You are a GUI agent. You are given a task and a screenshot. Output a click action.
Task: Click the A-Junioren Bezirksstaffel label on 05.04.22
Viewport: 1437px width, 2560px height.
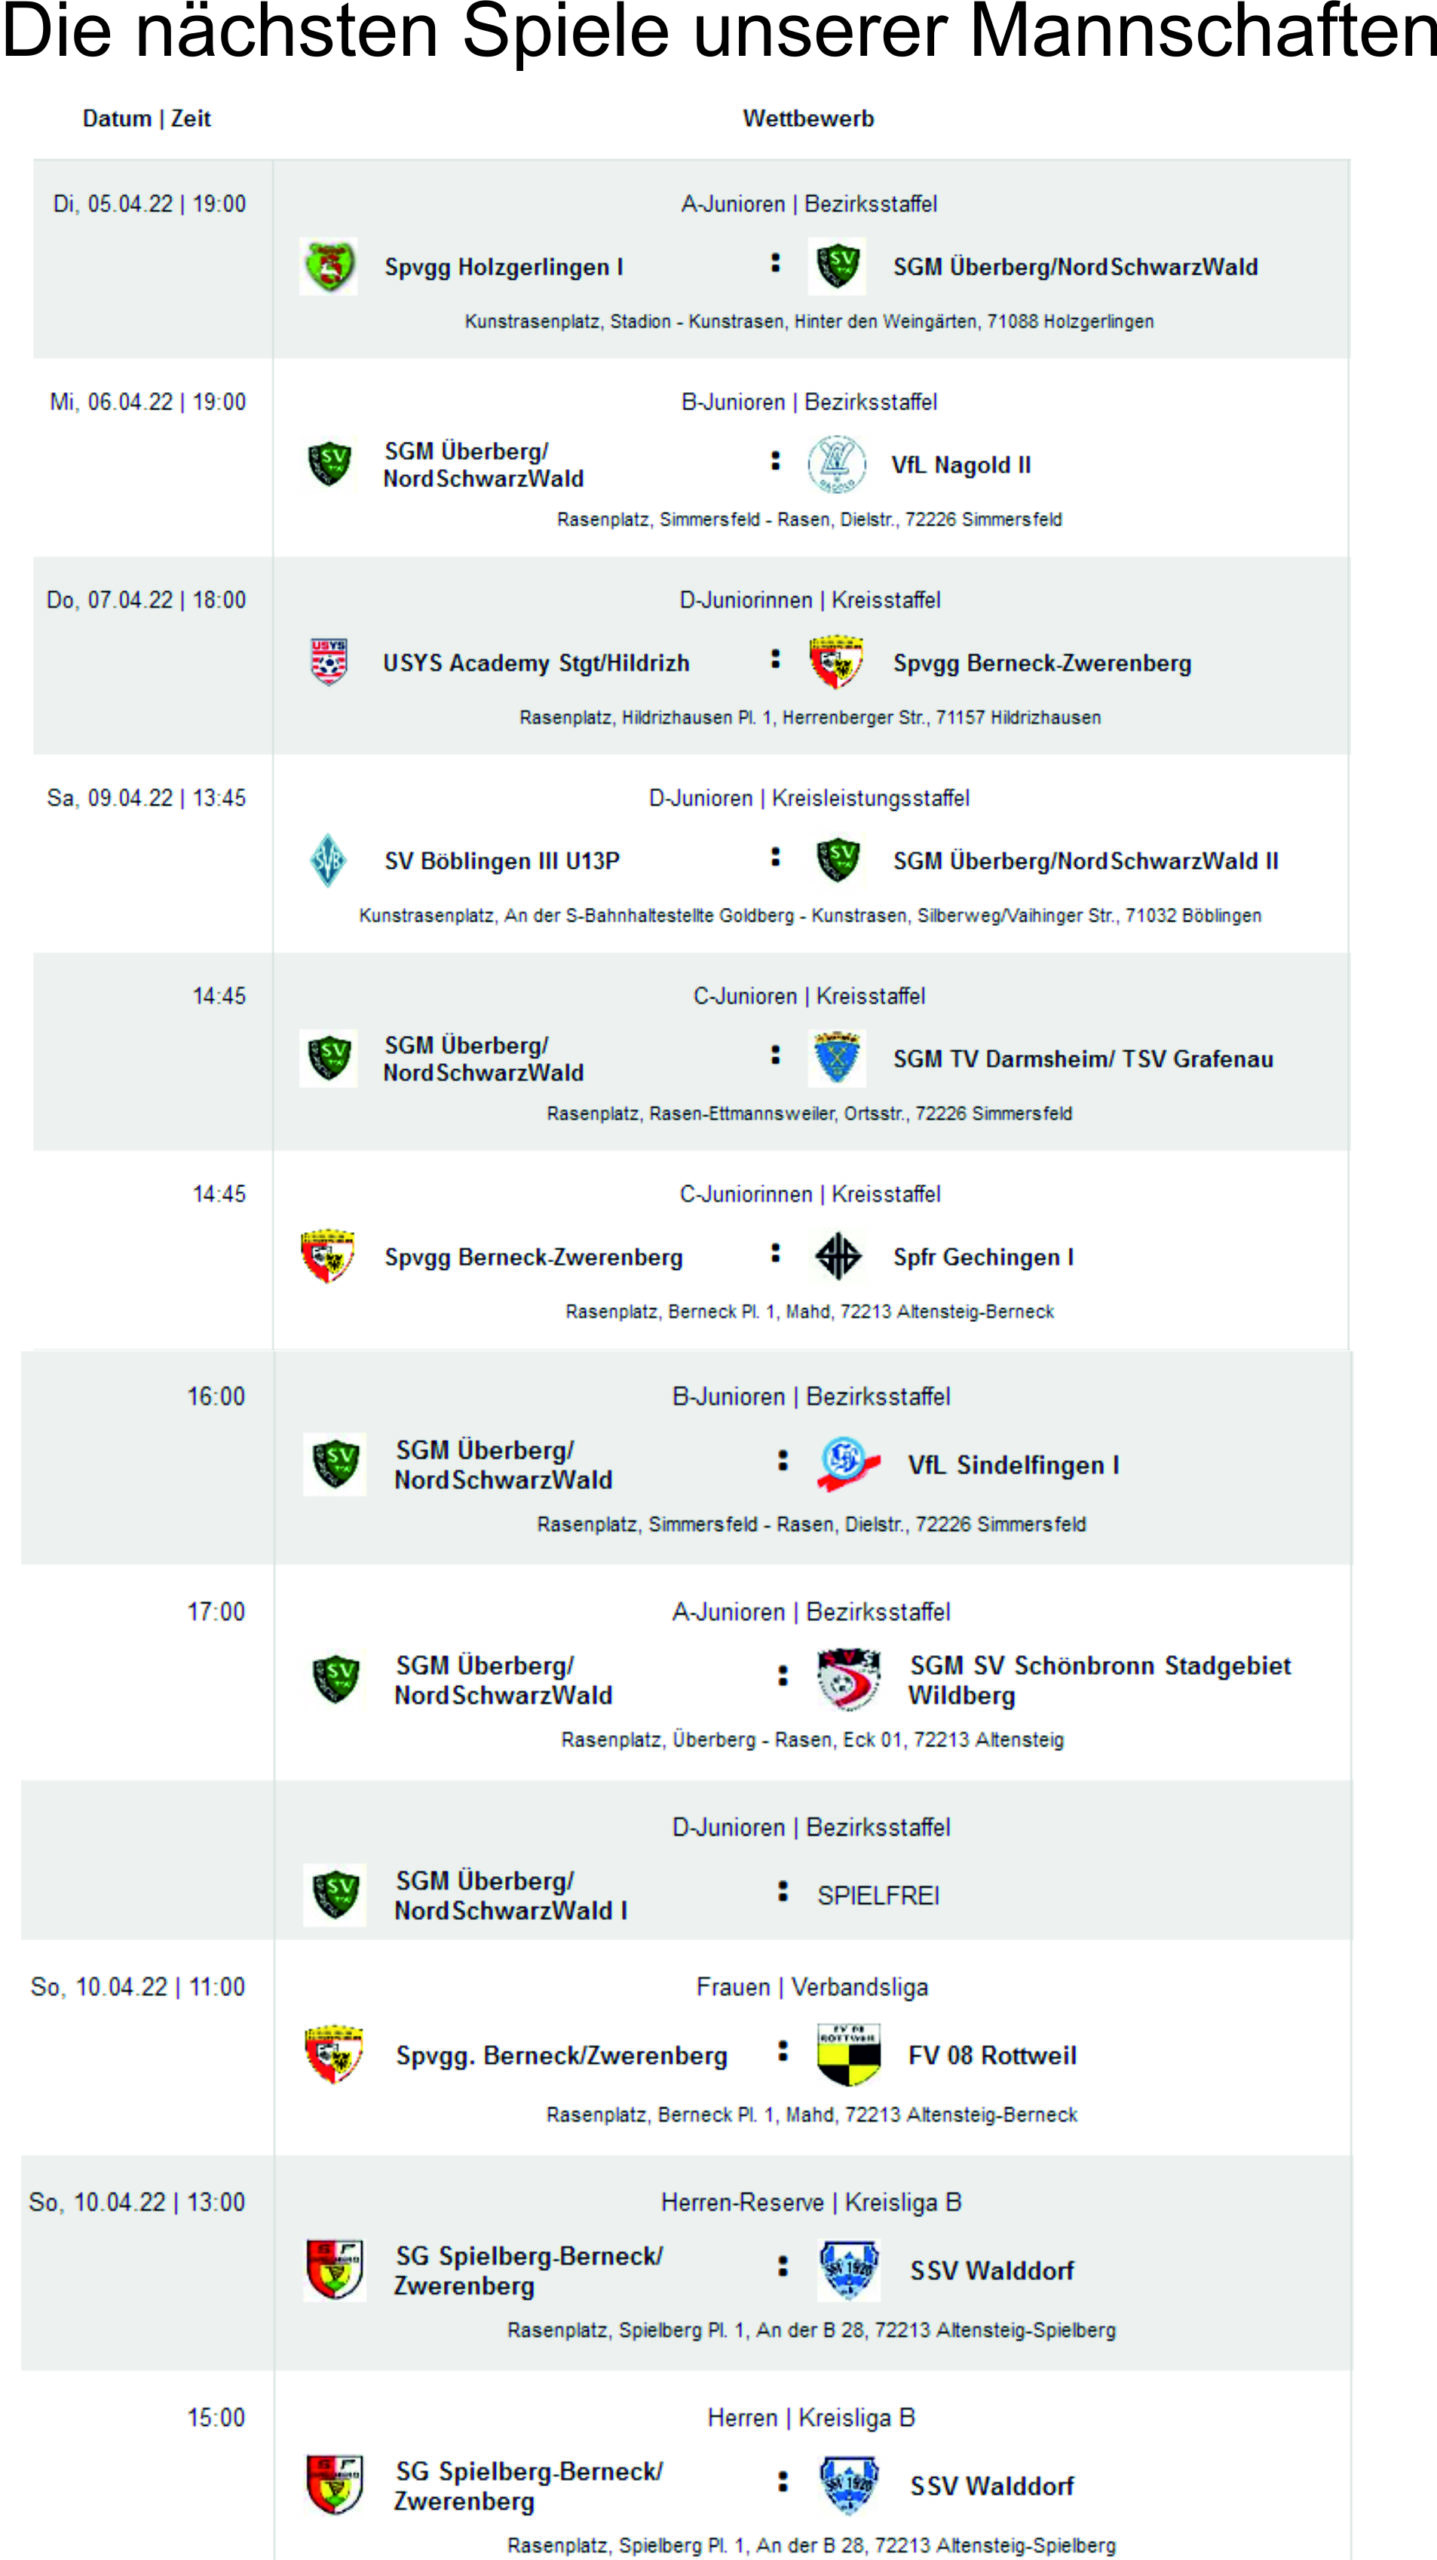pos(809,204)
